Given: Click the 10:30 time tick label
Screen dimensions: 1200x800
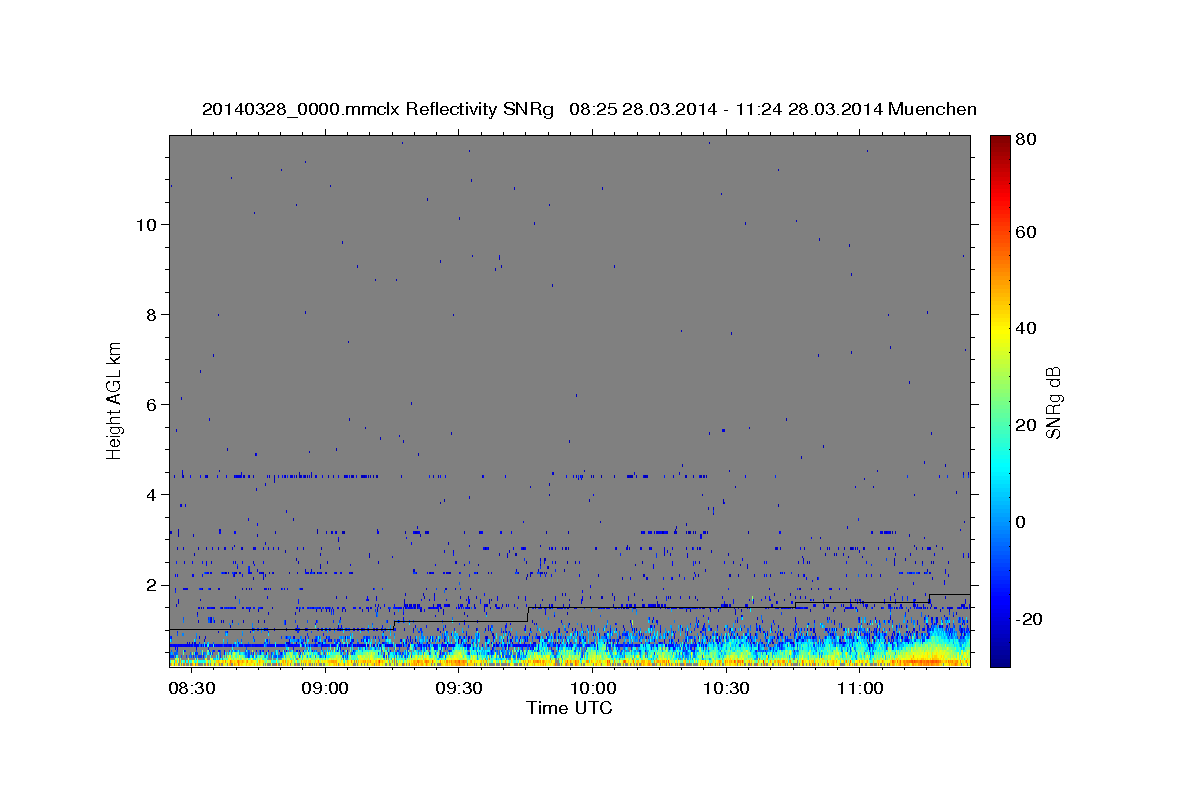Looking at the screenshot, I should tap(725, 689).
